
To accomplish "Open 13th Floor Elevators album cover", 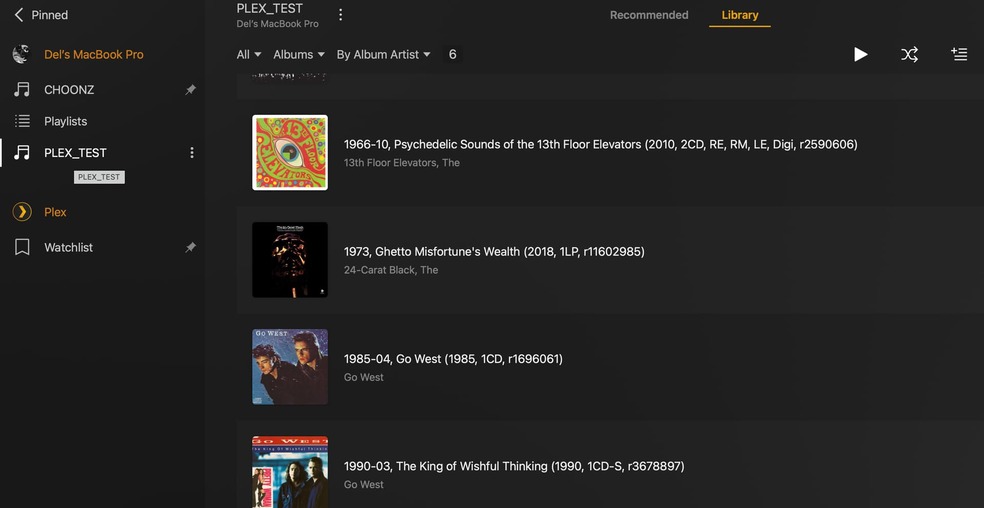I will 290,153.
